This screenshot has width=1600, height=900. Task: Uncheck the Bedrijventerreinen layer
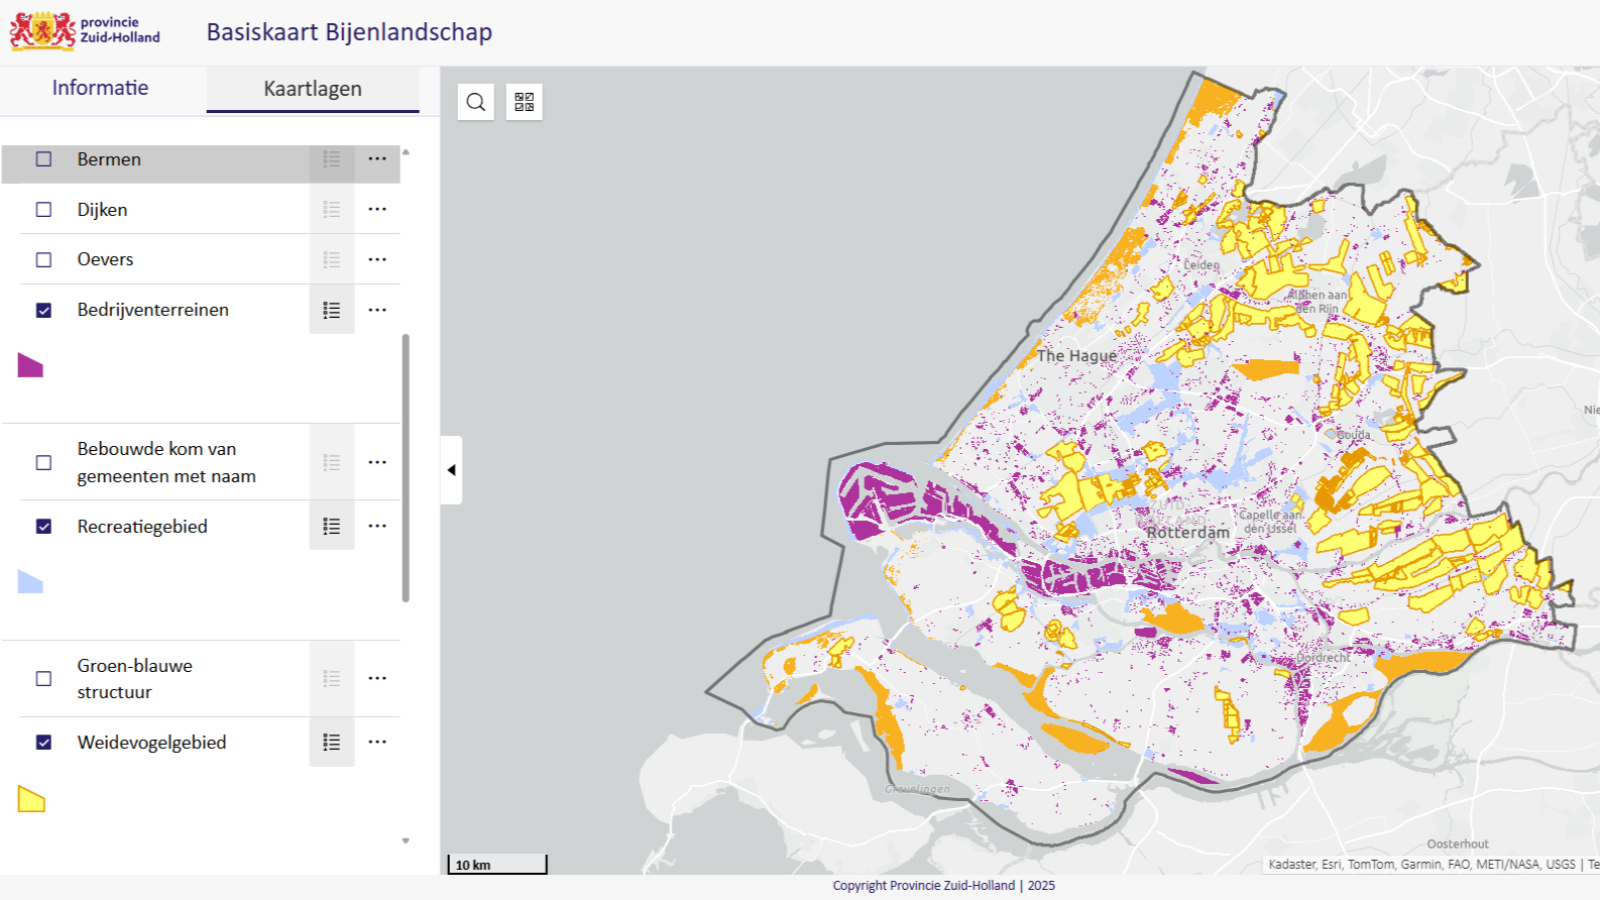44,310
